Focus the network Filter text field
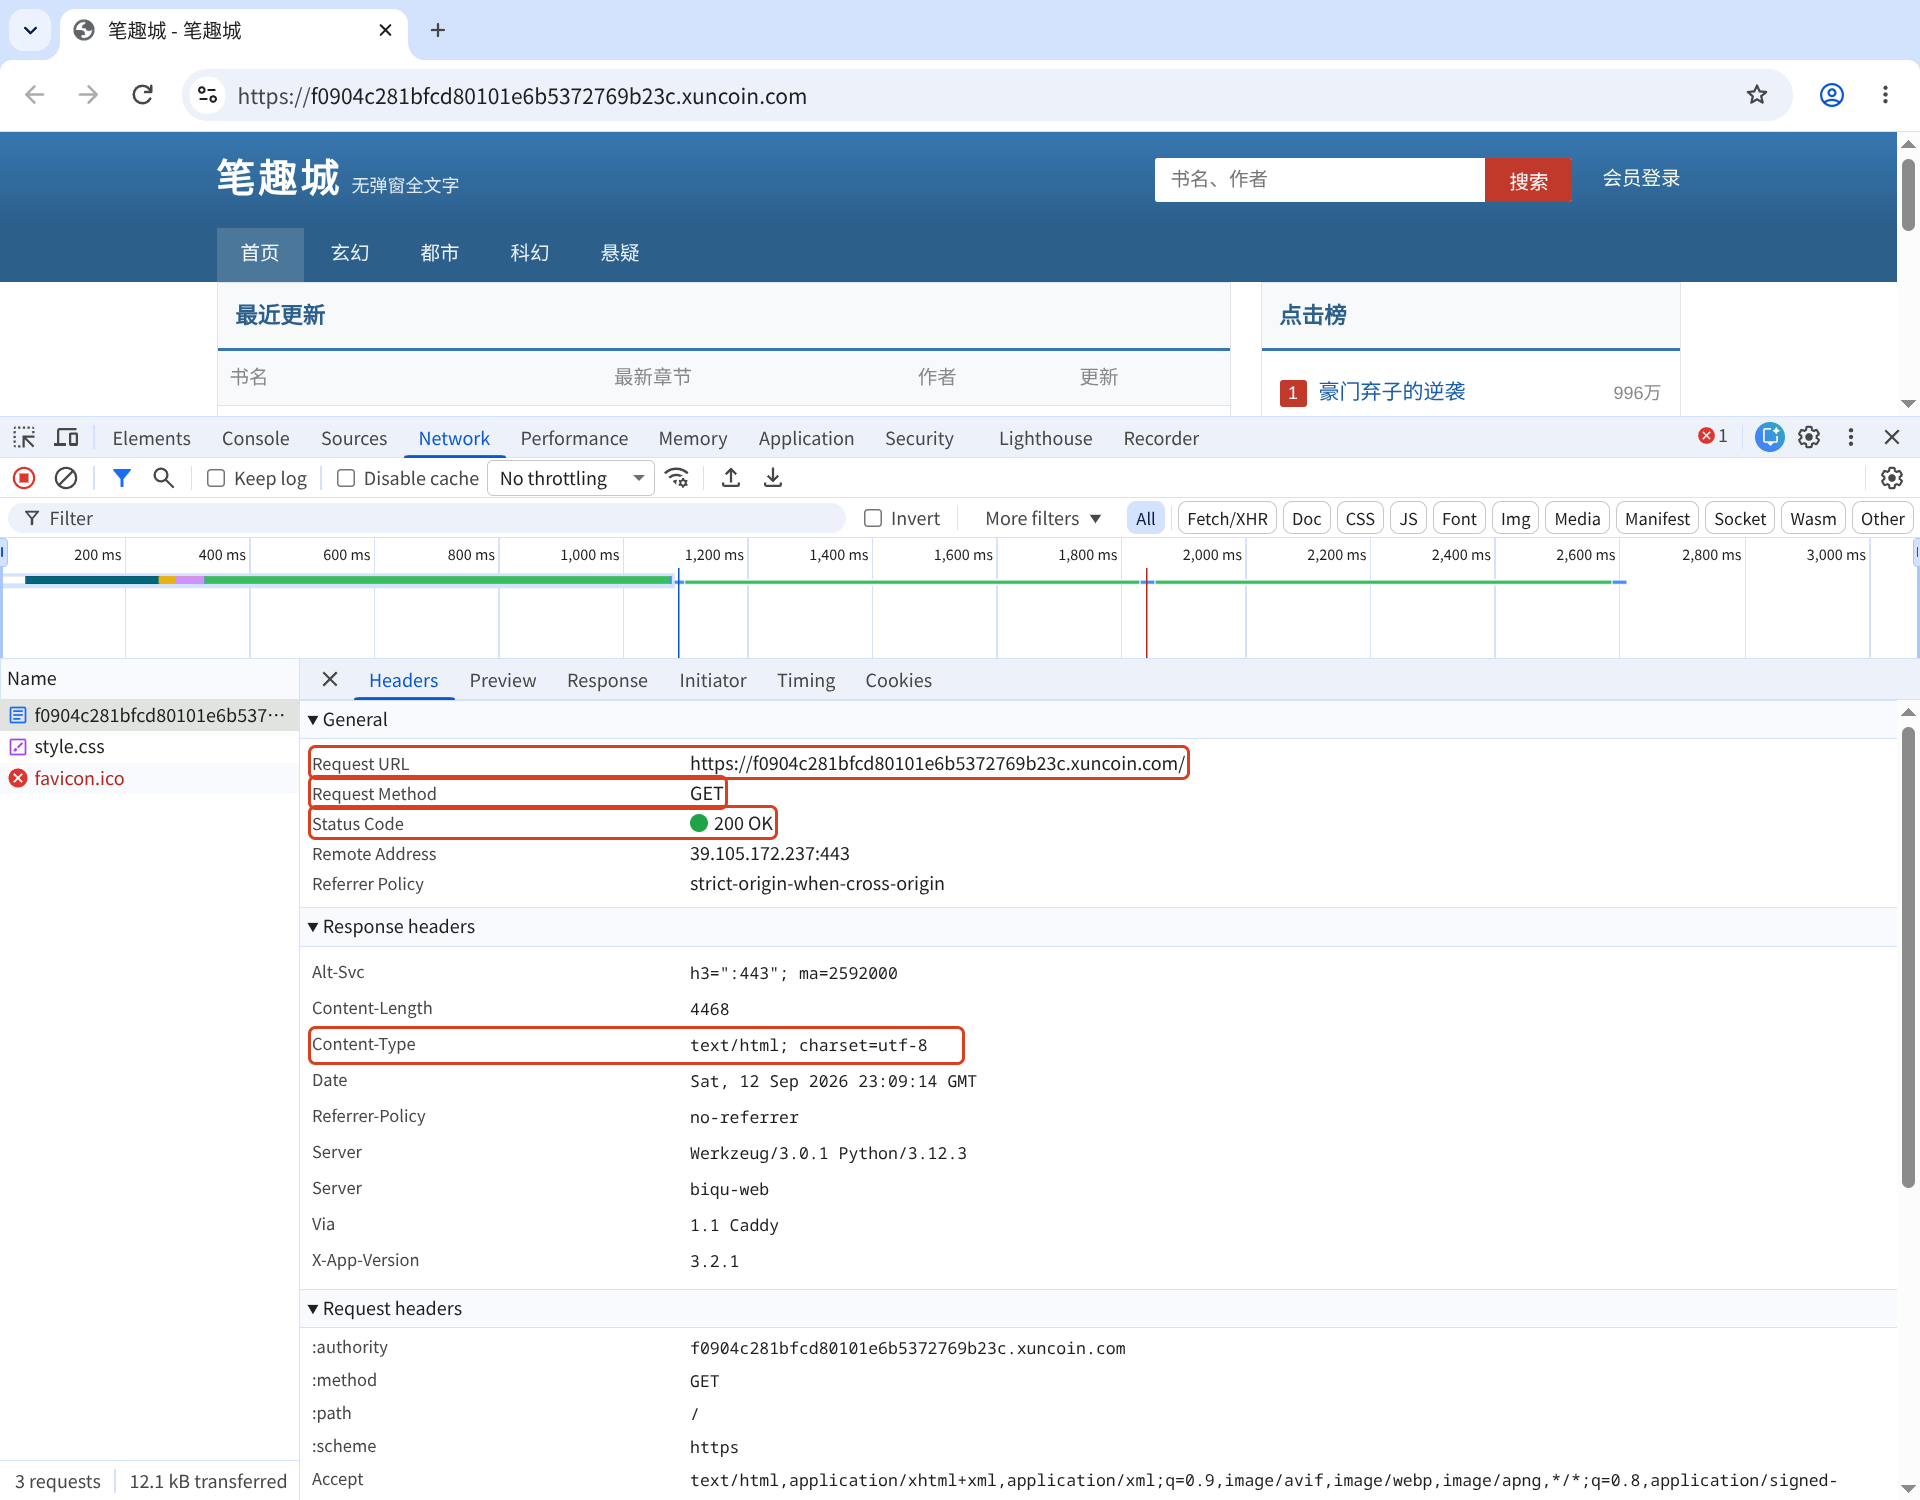1920x1500 pixels. 428,518
